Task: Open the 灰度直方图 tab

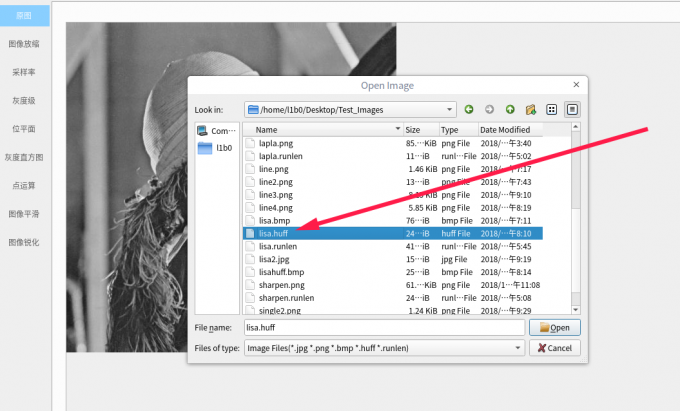Action: pyautogui.click(x=24, y=157)
